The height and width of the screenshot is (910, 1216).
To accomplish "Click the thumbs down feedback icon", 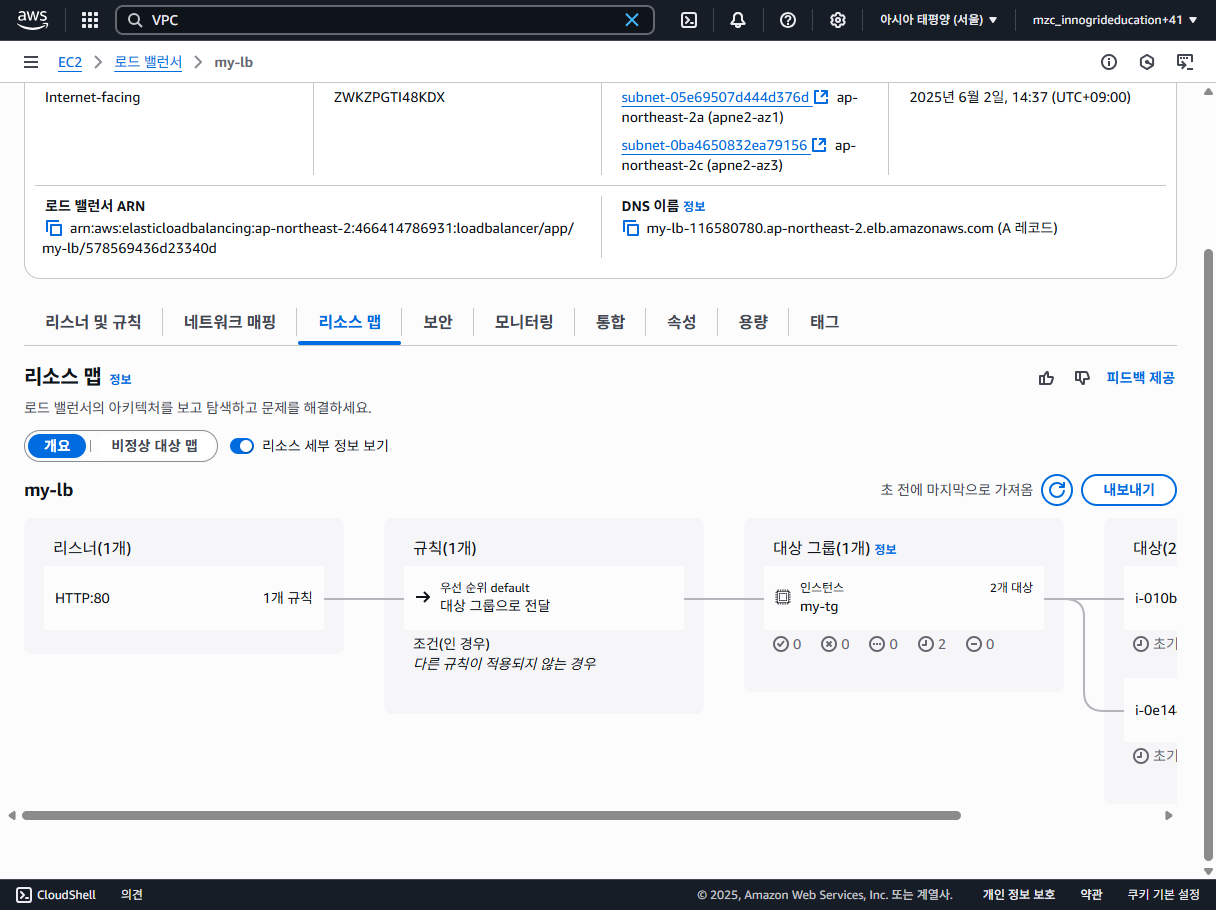I will click(x=1081, y=378).
